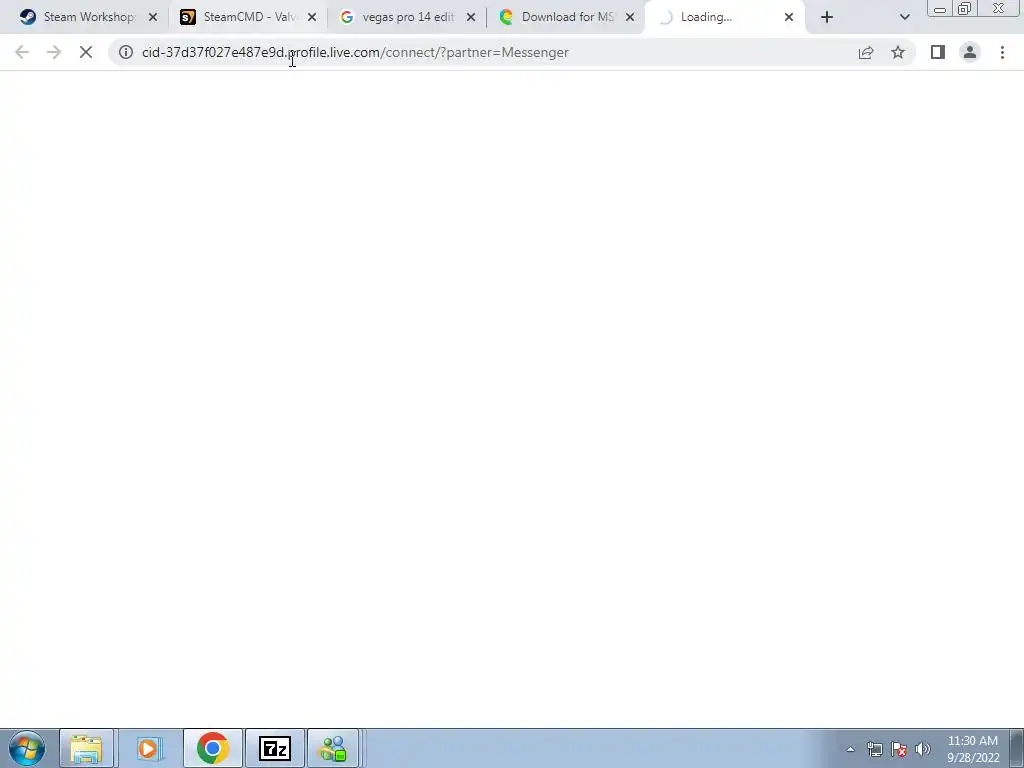This screenshot has width=1024, height=768.
Task: Open Chrome profile menu
Action: tap(970, 52)
